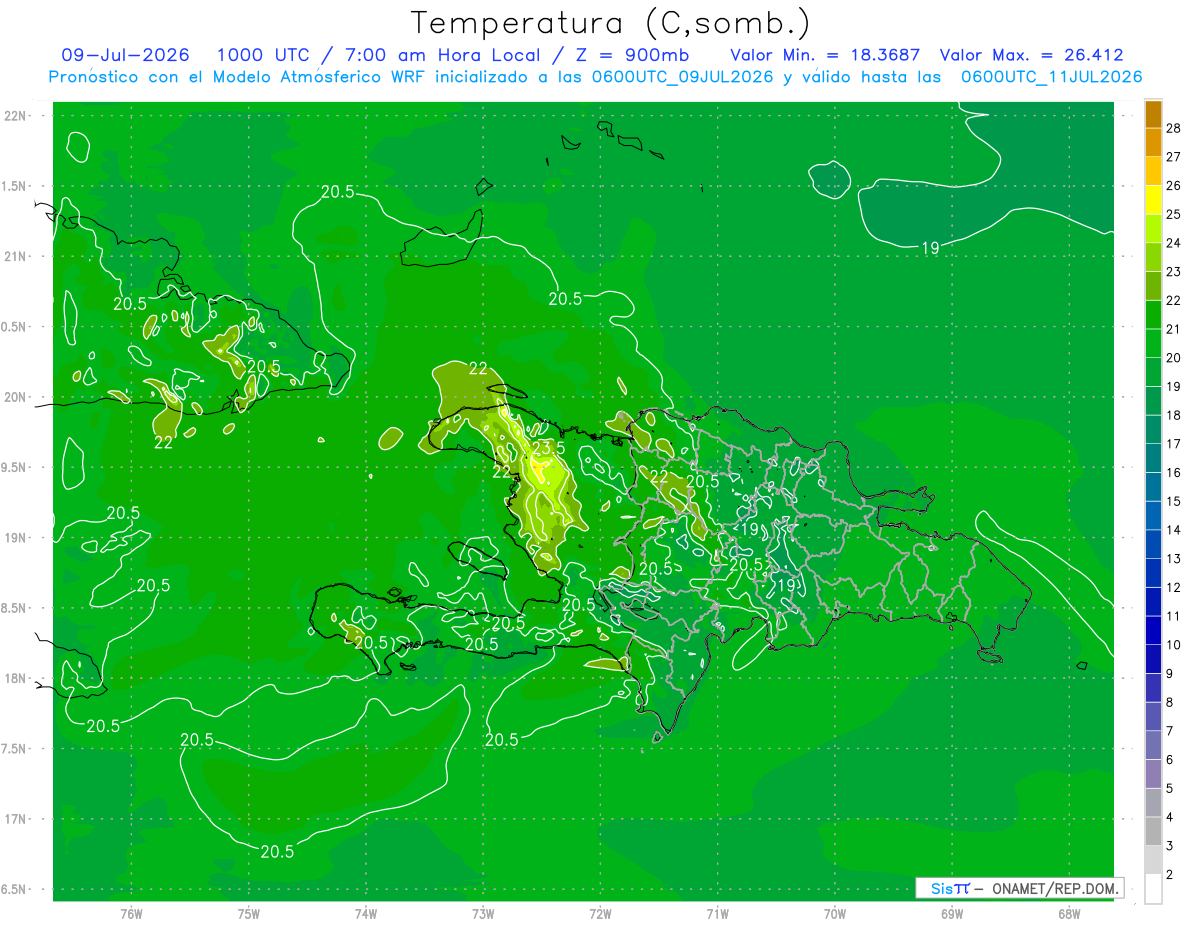Click the "SisTT – ONAMET/REP.DOM." credit box
Screen dimensions: 1200x927
point(1019,888)
